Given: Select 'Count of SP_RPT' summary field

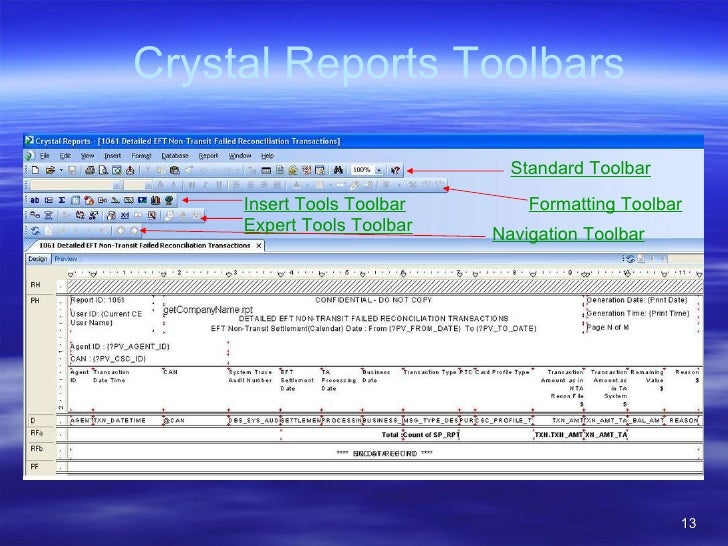Looking at the screenshot, I should coord(431,435).
